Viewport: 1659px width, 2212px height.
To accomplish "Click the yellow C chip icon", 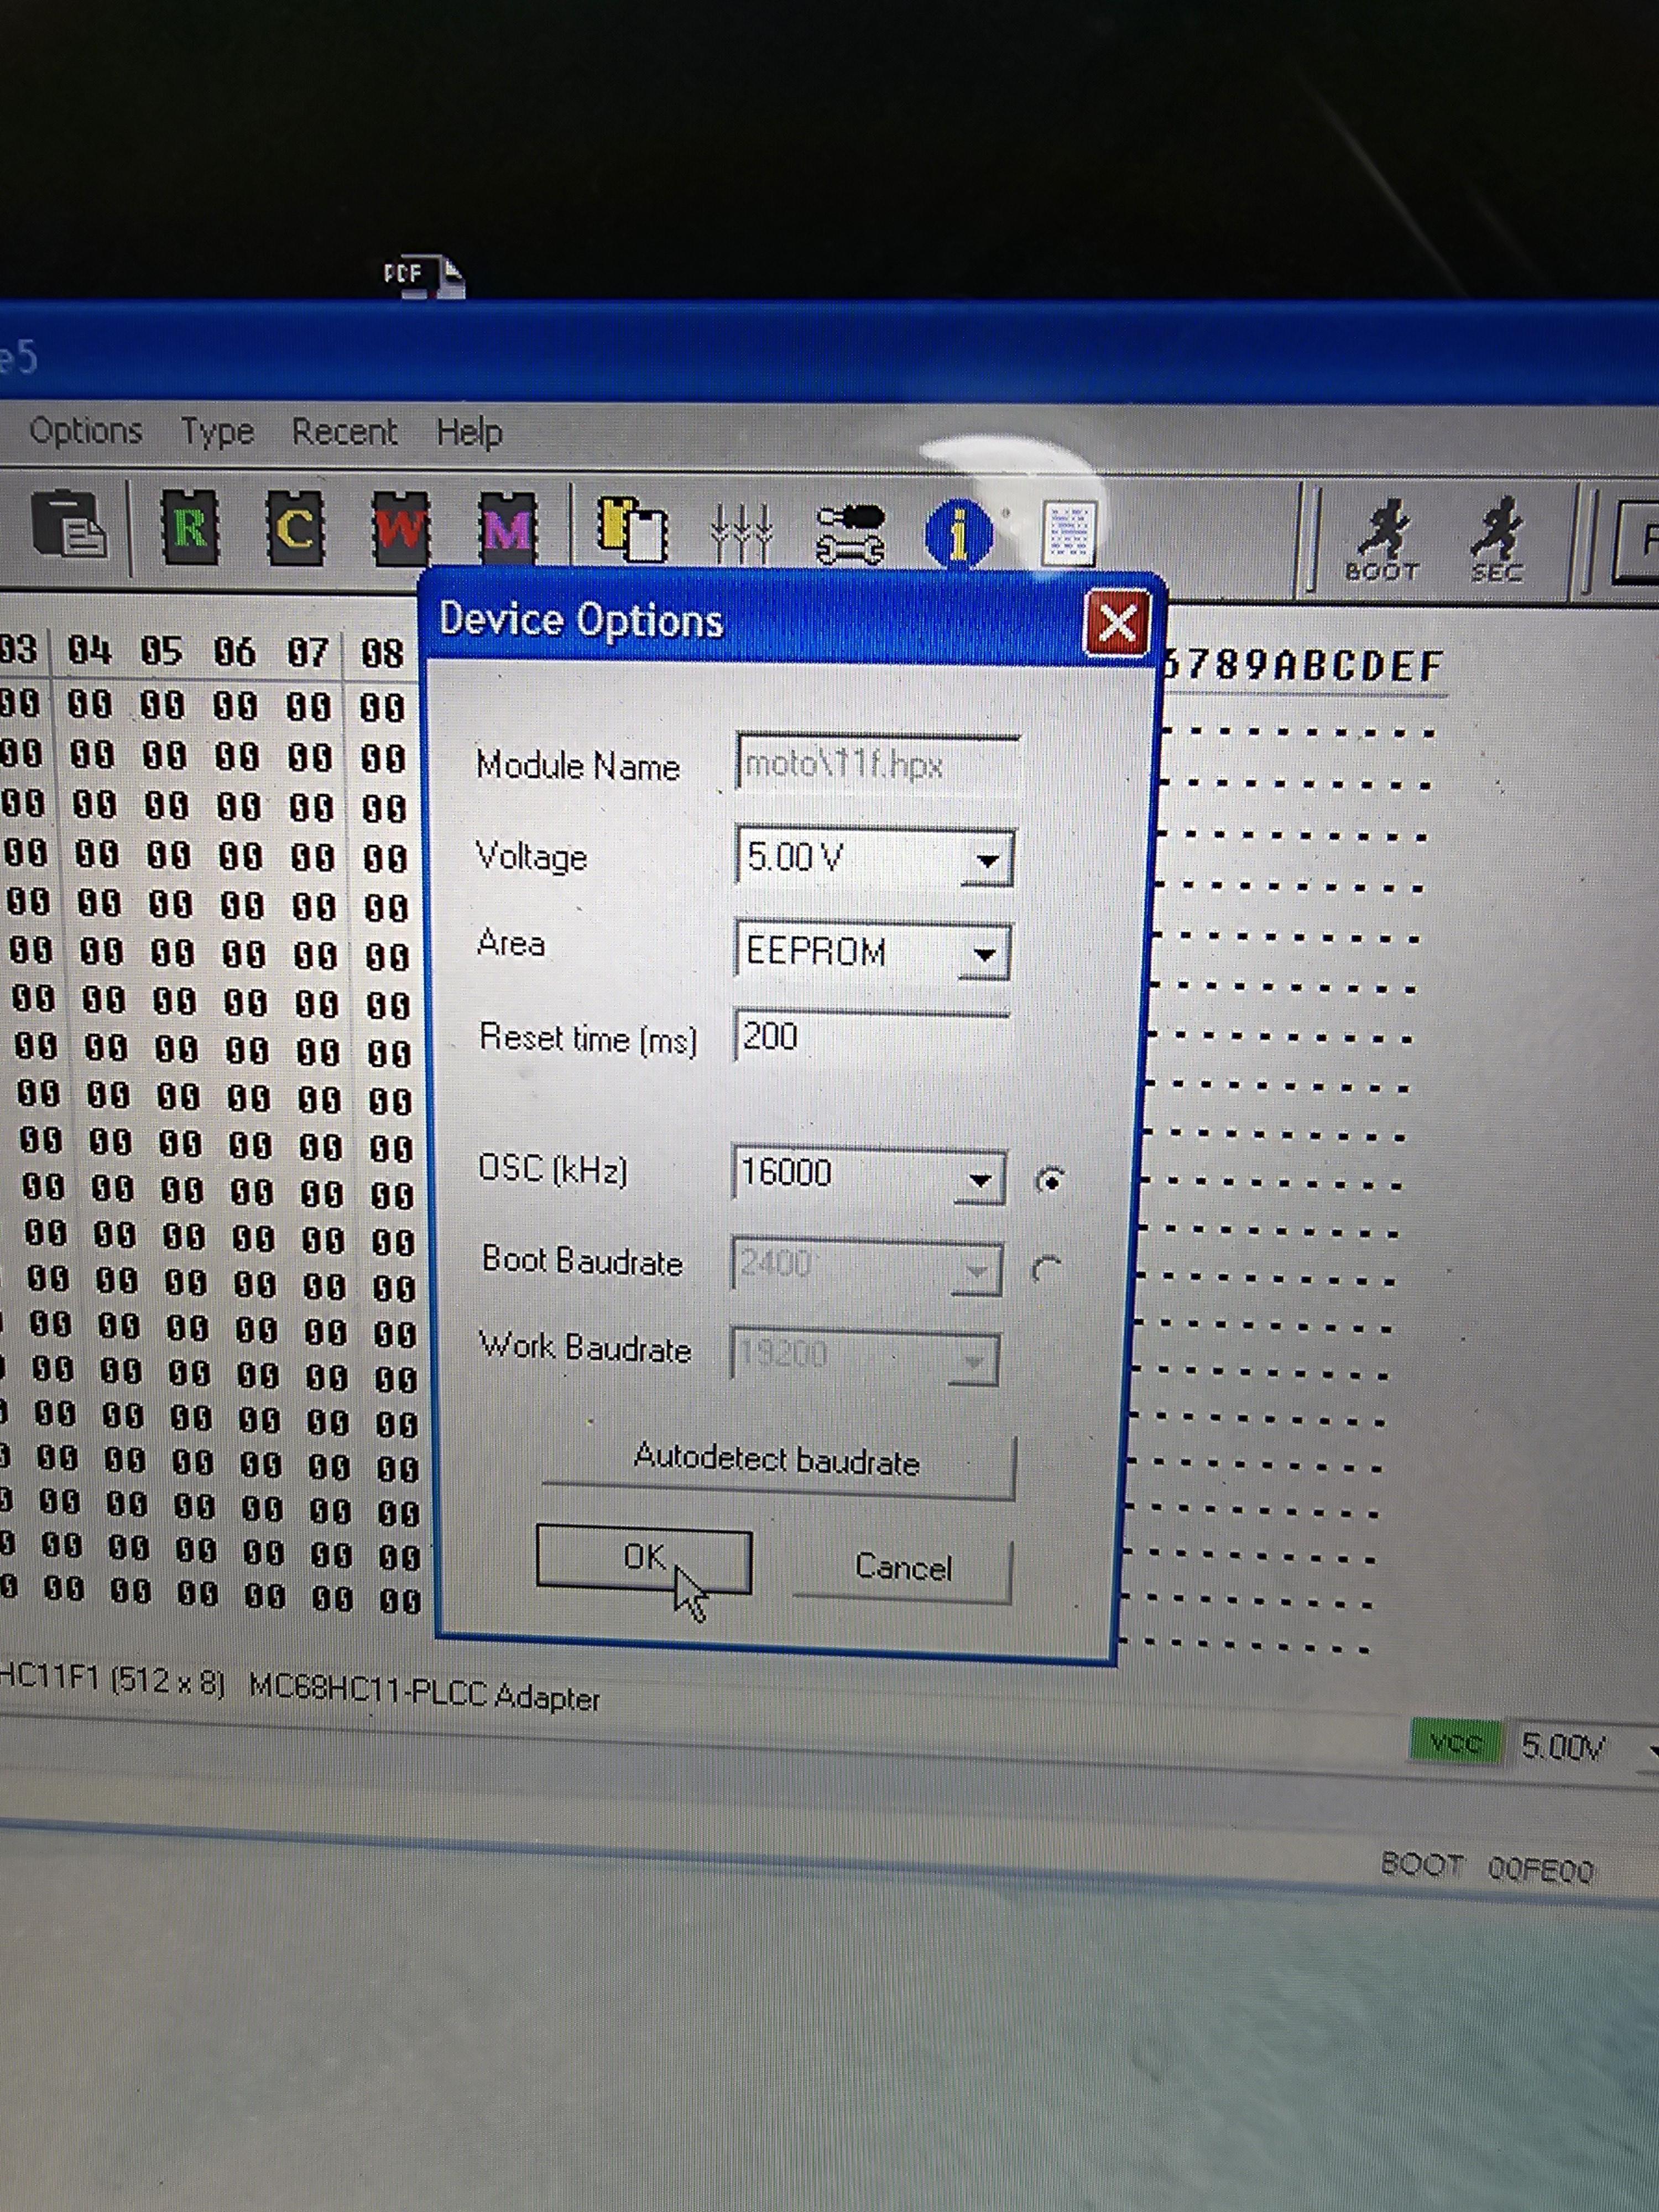I will 295,528.
